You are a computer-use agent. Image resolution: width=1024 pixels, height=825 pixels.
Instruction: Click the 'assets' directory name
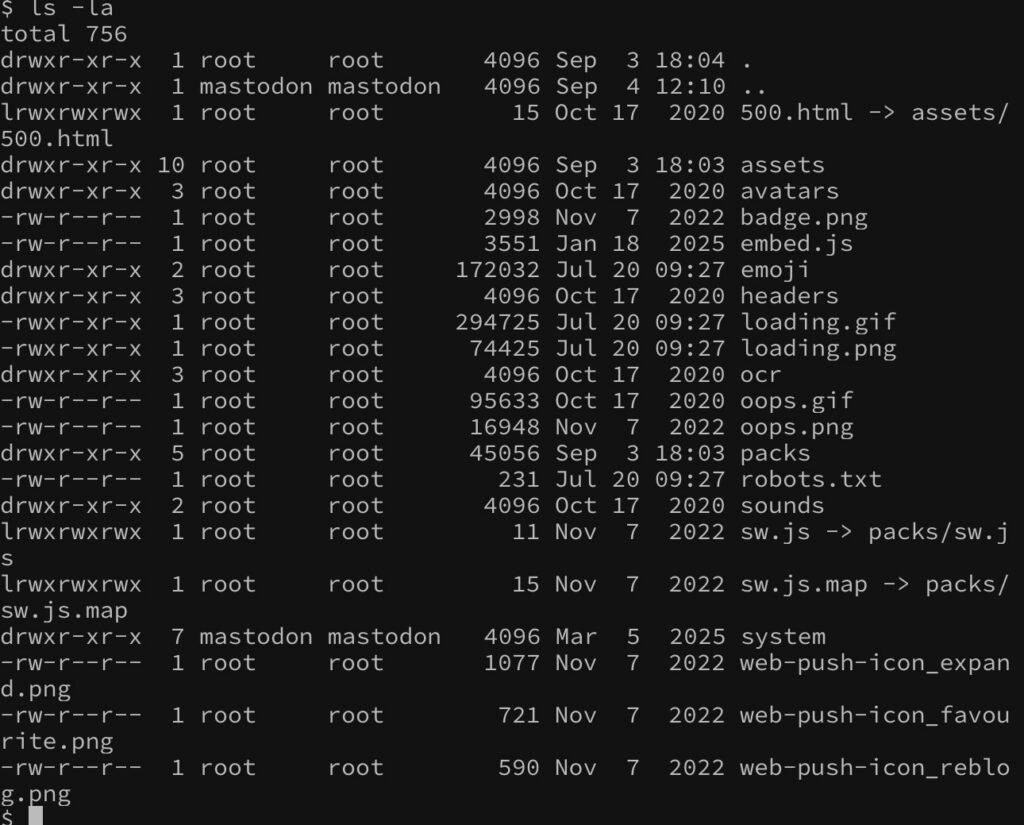pos(782,165)
